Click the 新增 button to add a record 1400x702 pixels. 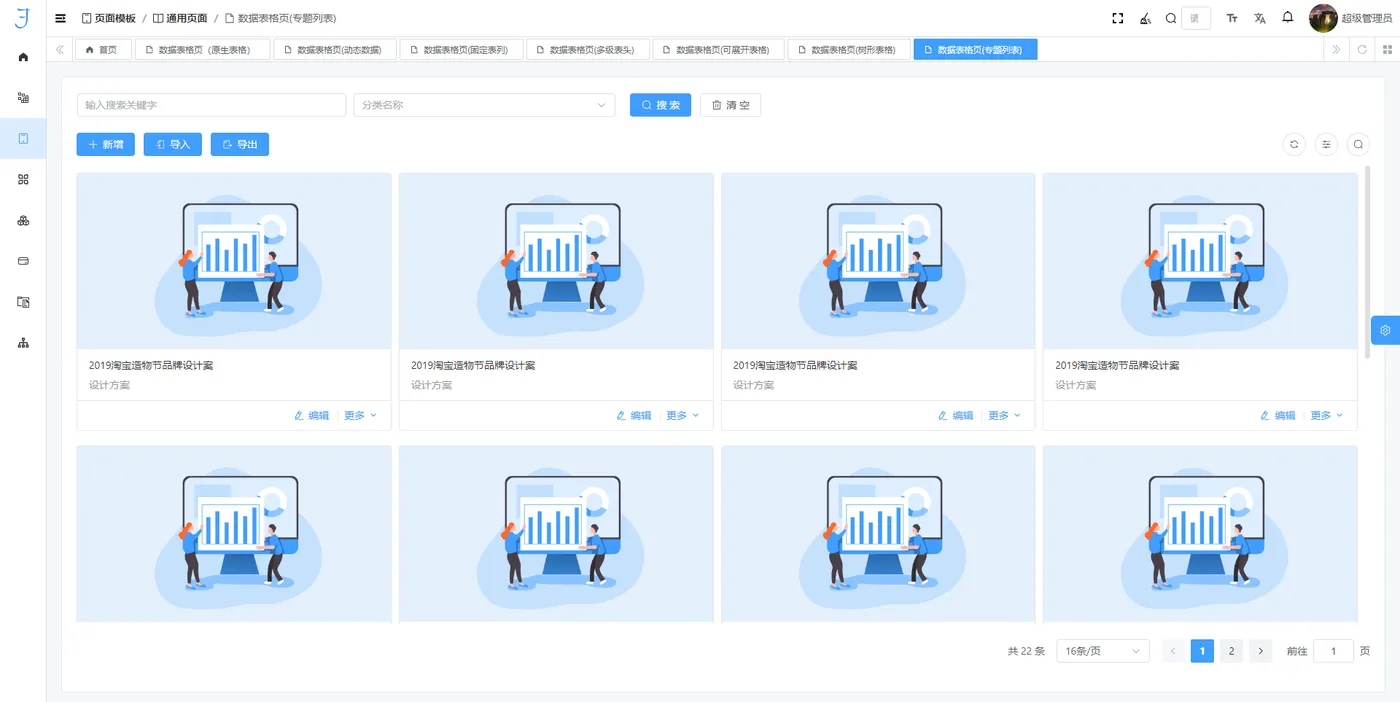[x=105, y=144]
